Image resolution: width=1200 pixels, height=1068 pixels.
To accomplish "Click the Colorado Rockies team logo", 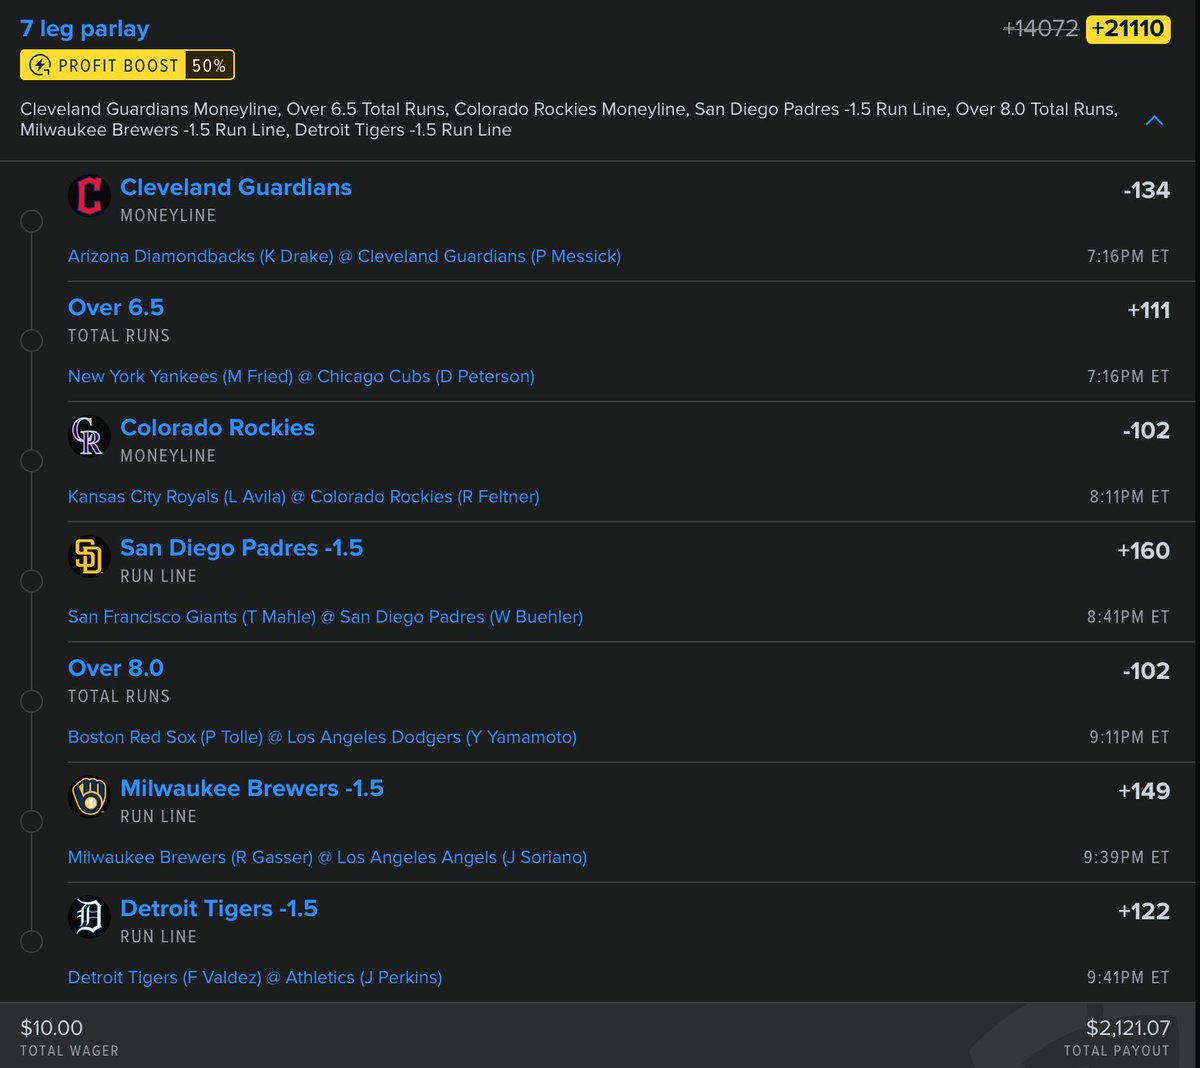I will pos(89,435).
